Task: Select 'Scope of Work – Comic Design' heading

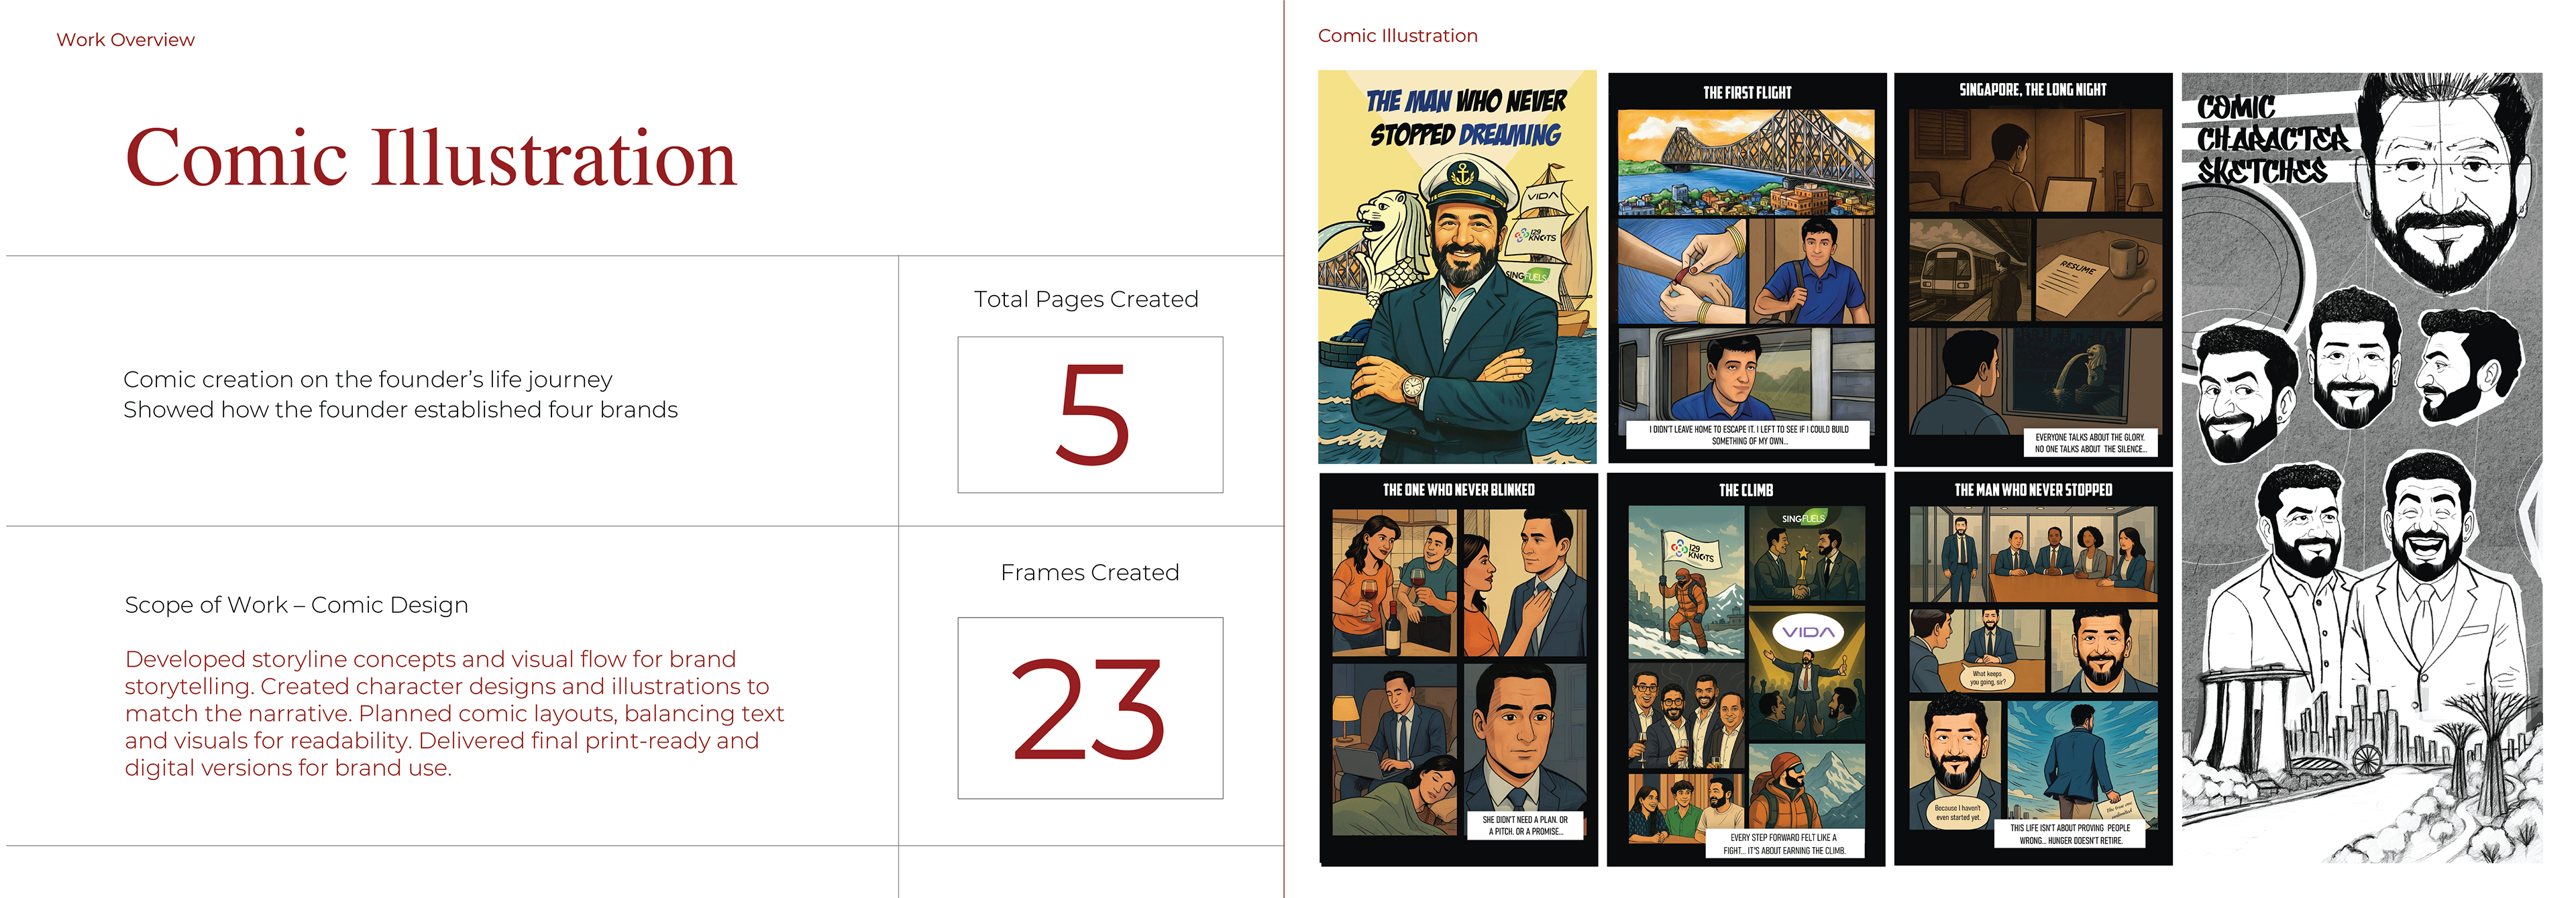Action: coord(296,605)
